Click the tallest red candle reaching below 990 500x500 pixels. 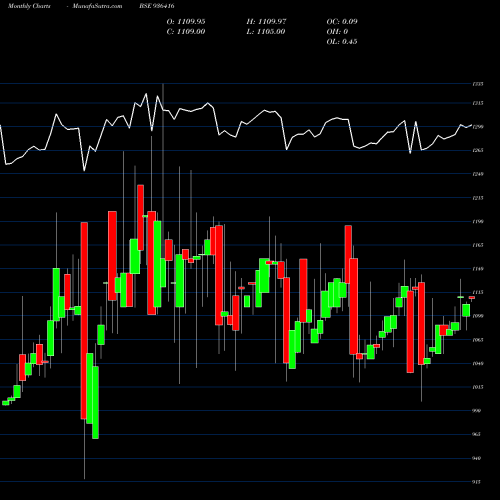point(84,321)
